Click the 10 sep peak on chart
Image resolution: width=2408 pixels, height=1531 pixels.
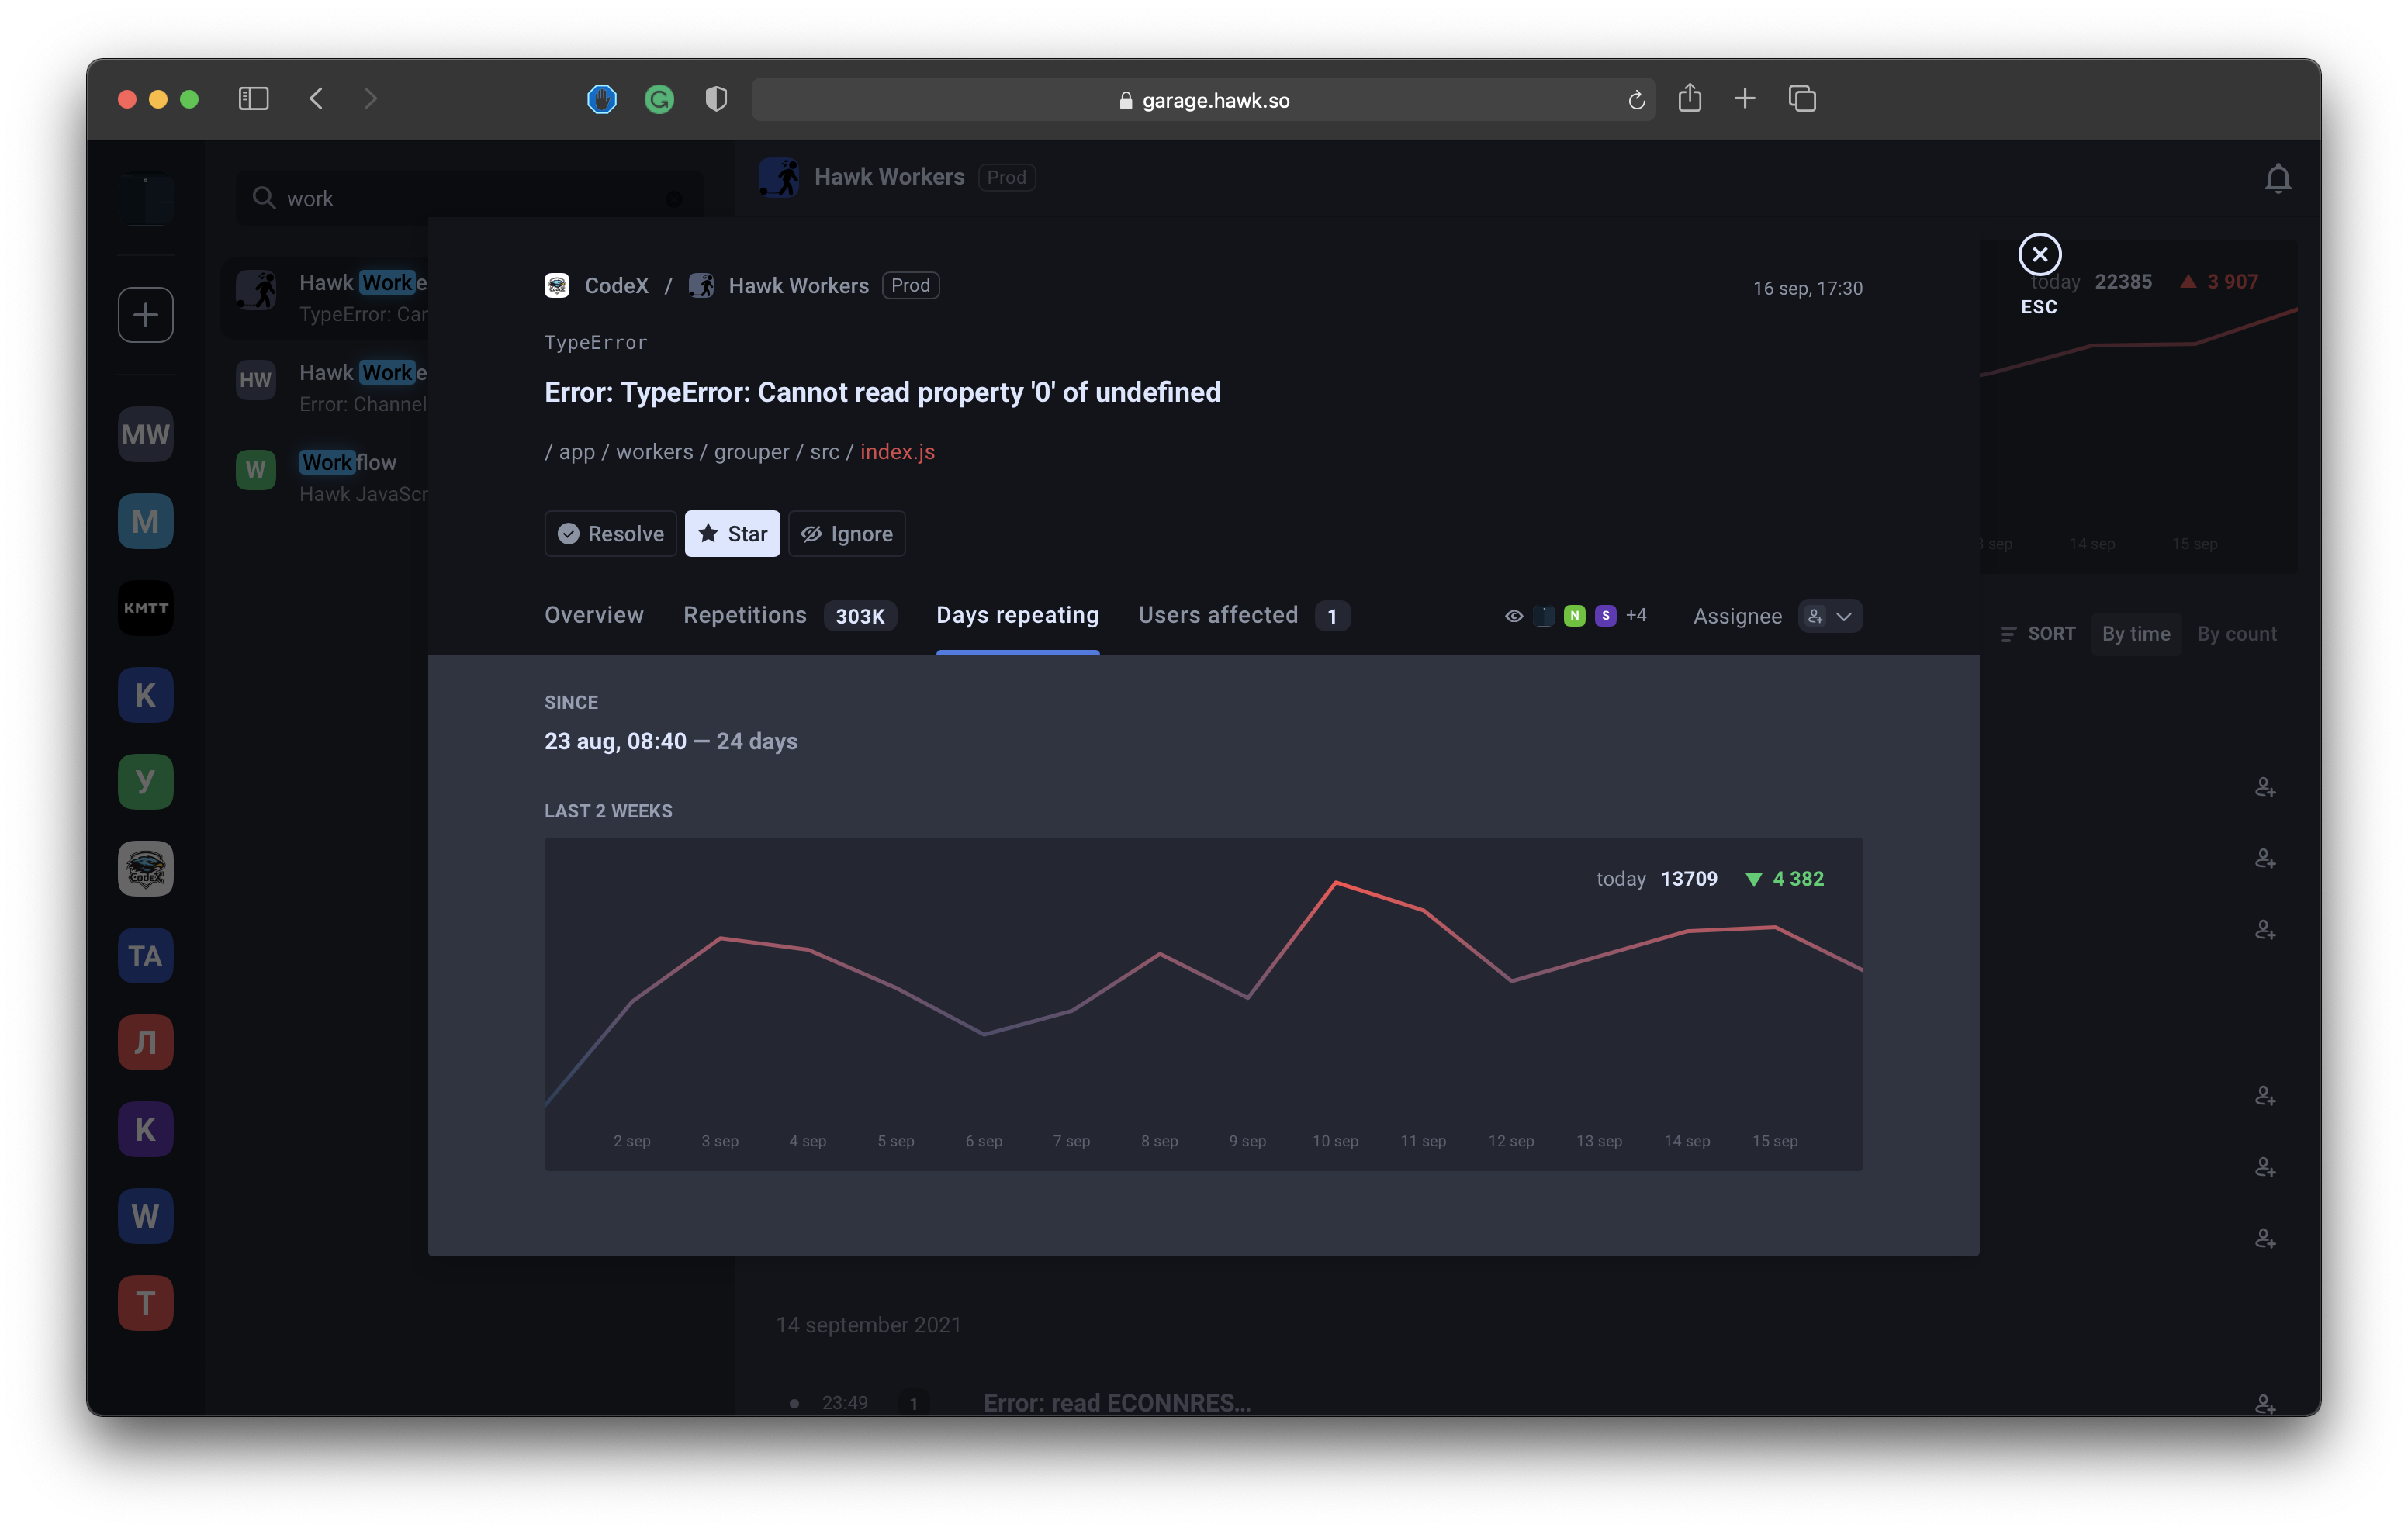click(x=1335, y=883)
